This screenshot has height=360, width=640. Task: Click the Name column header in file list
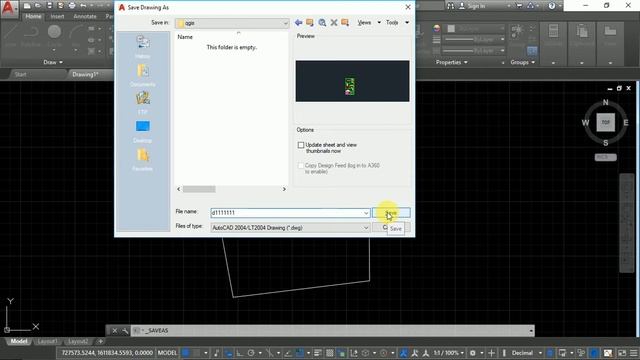(185, 37)
